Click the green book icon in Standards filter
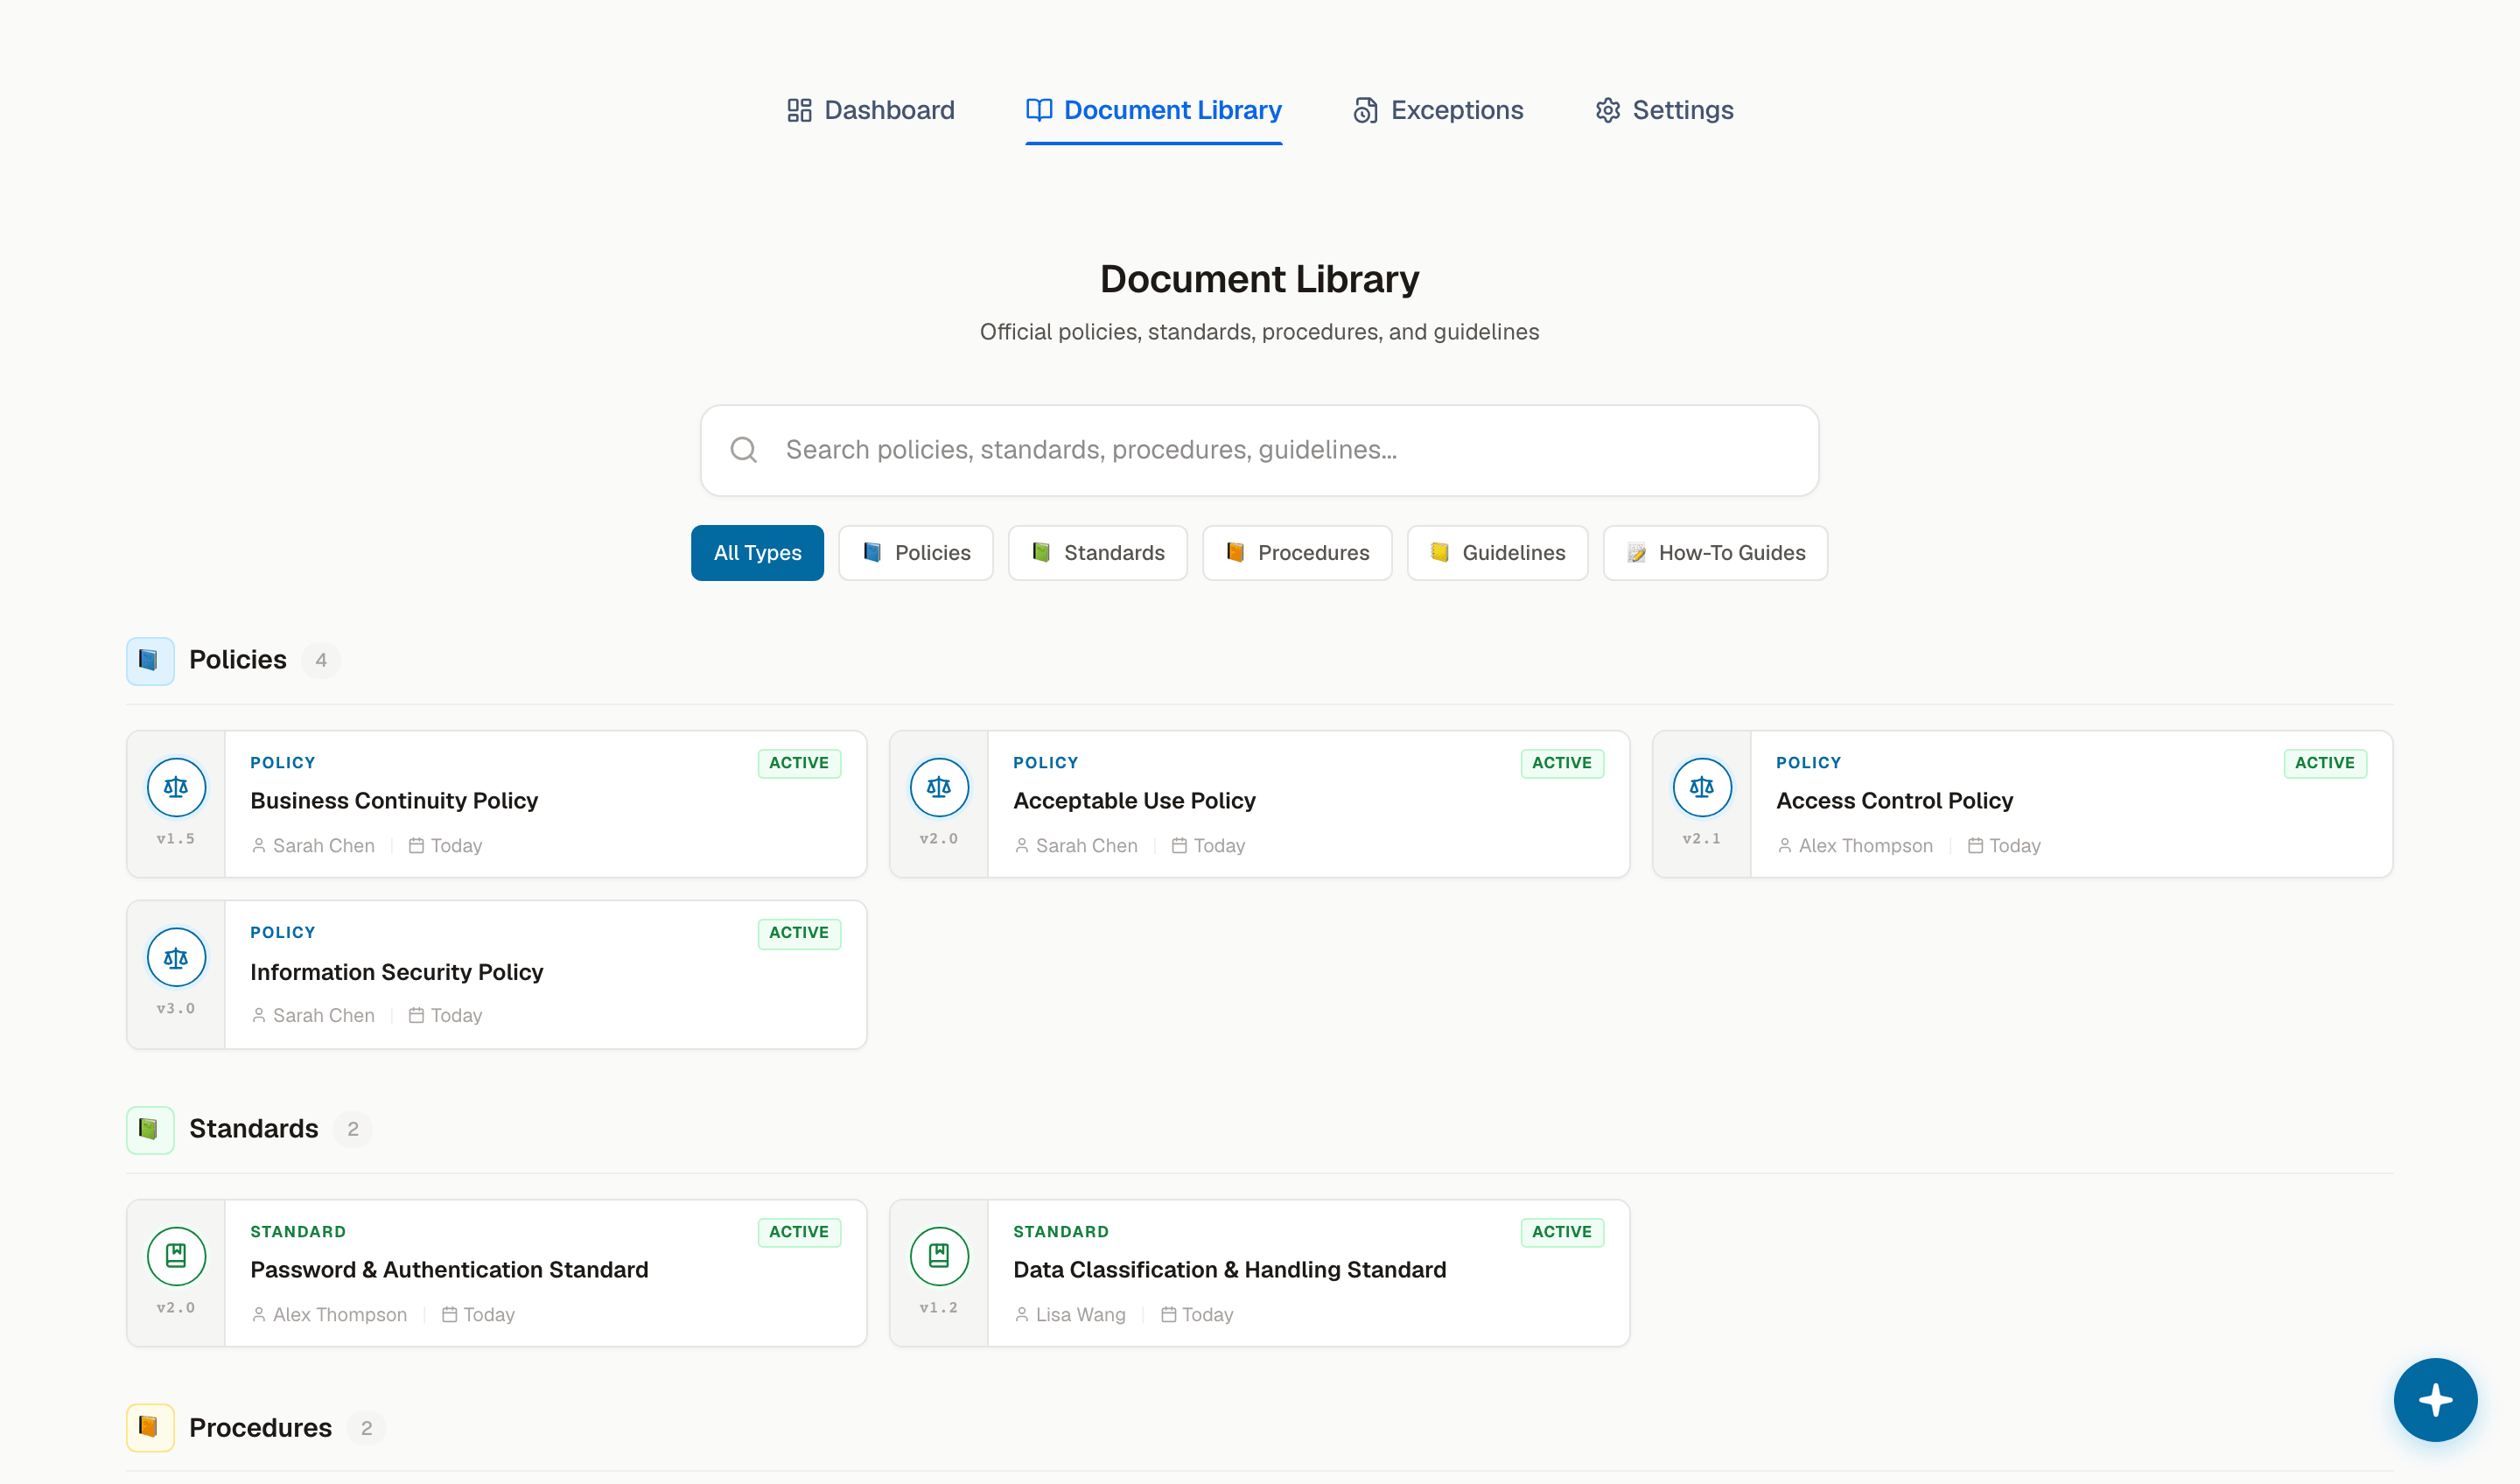 [1041, 552]
